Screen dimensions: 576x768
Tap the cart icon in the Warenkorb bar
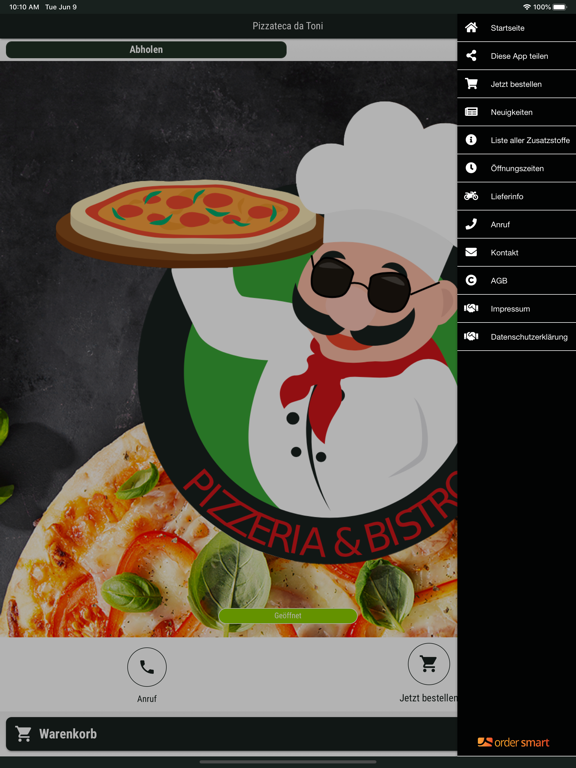pyautogui.click(x=23, y=733)
